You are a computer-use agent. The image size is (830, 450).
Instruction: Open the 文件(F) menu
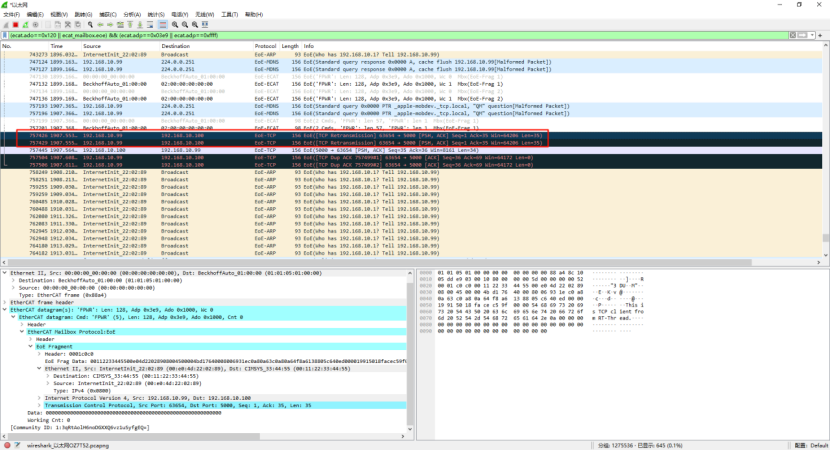point(12,14)
